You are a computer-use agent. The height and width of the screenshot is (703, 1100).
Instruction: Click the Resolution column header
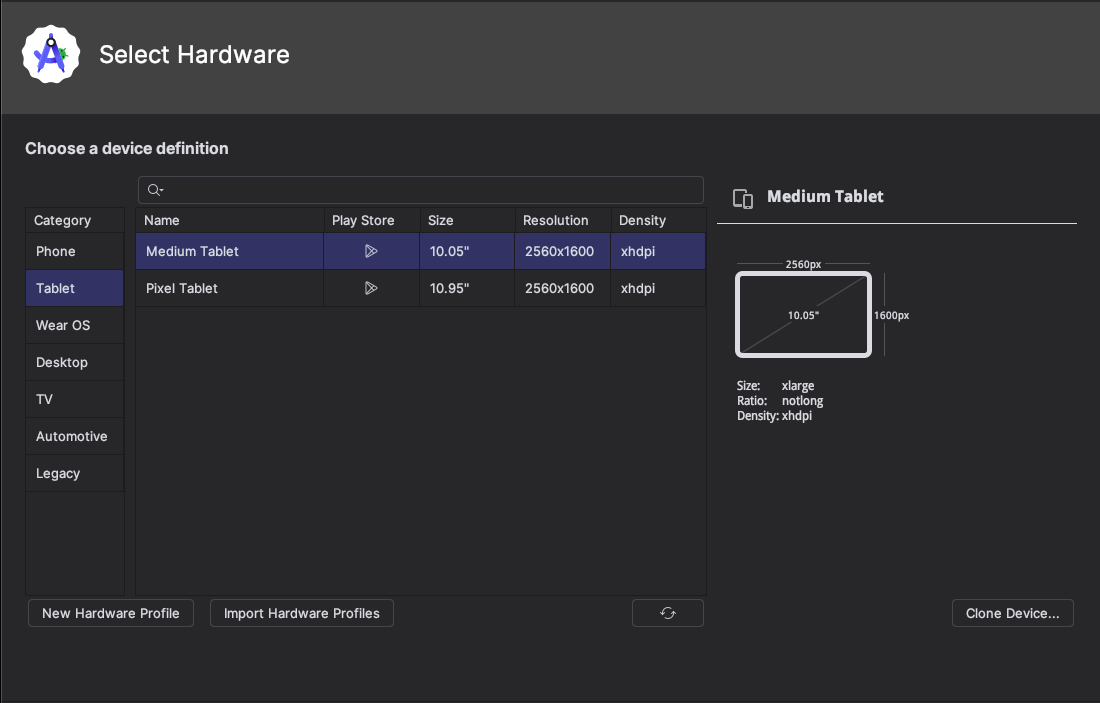click(x=554, y=220)
